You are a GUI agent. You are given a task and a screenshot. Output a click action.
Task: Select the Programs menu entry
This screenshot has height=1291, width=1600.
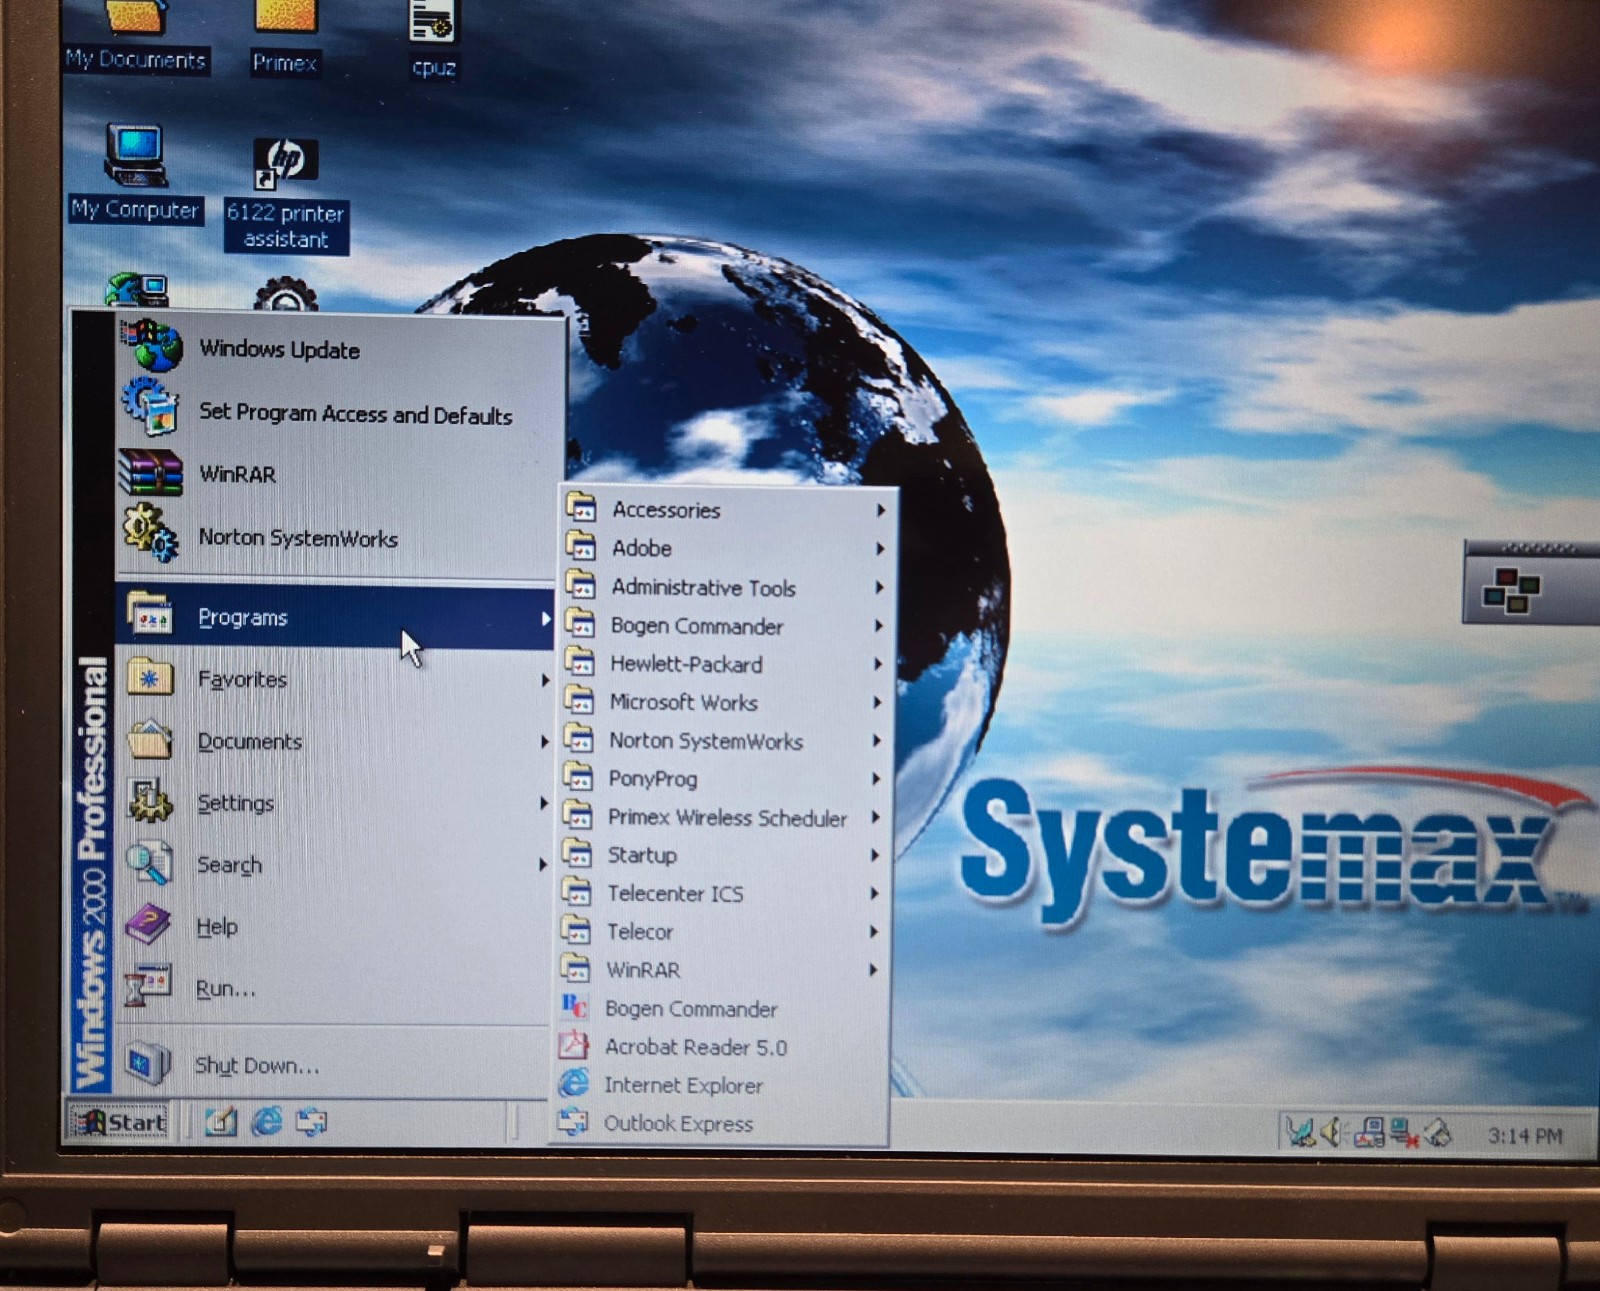pos(335,617)
